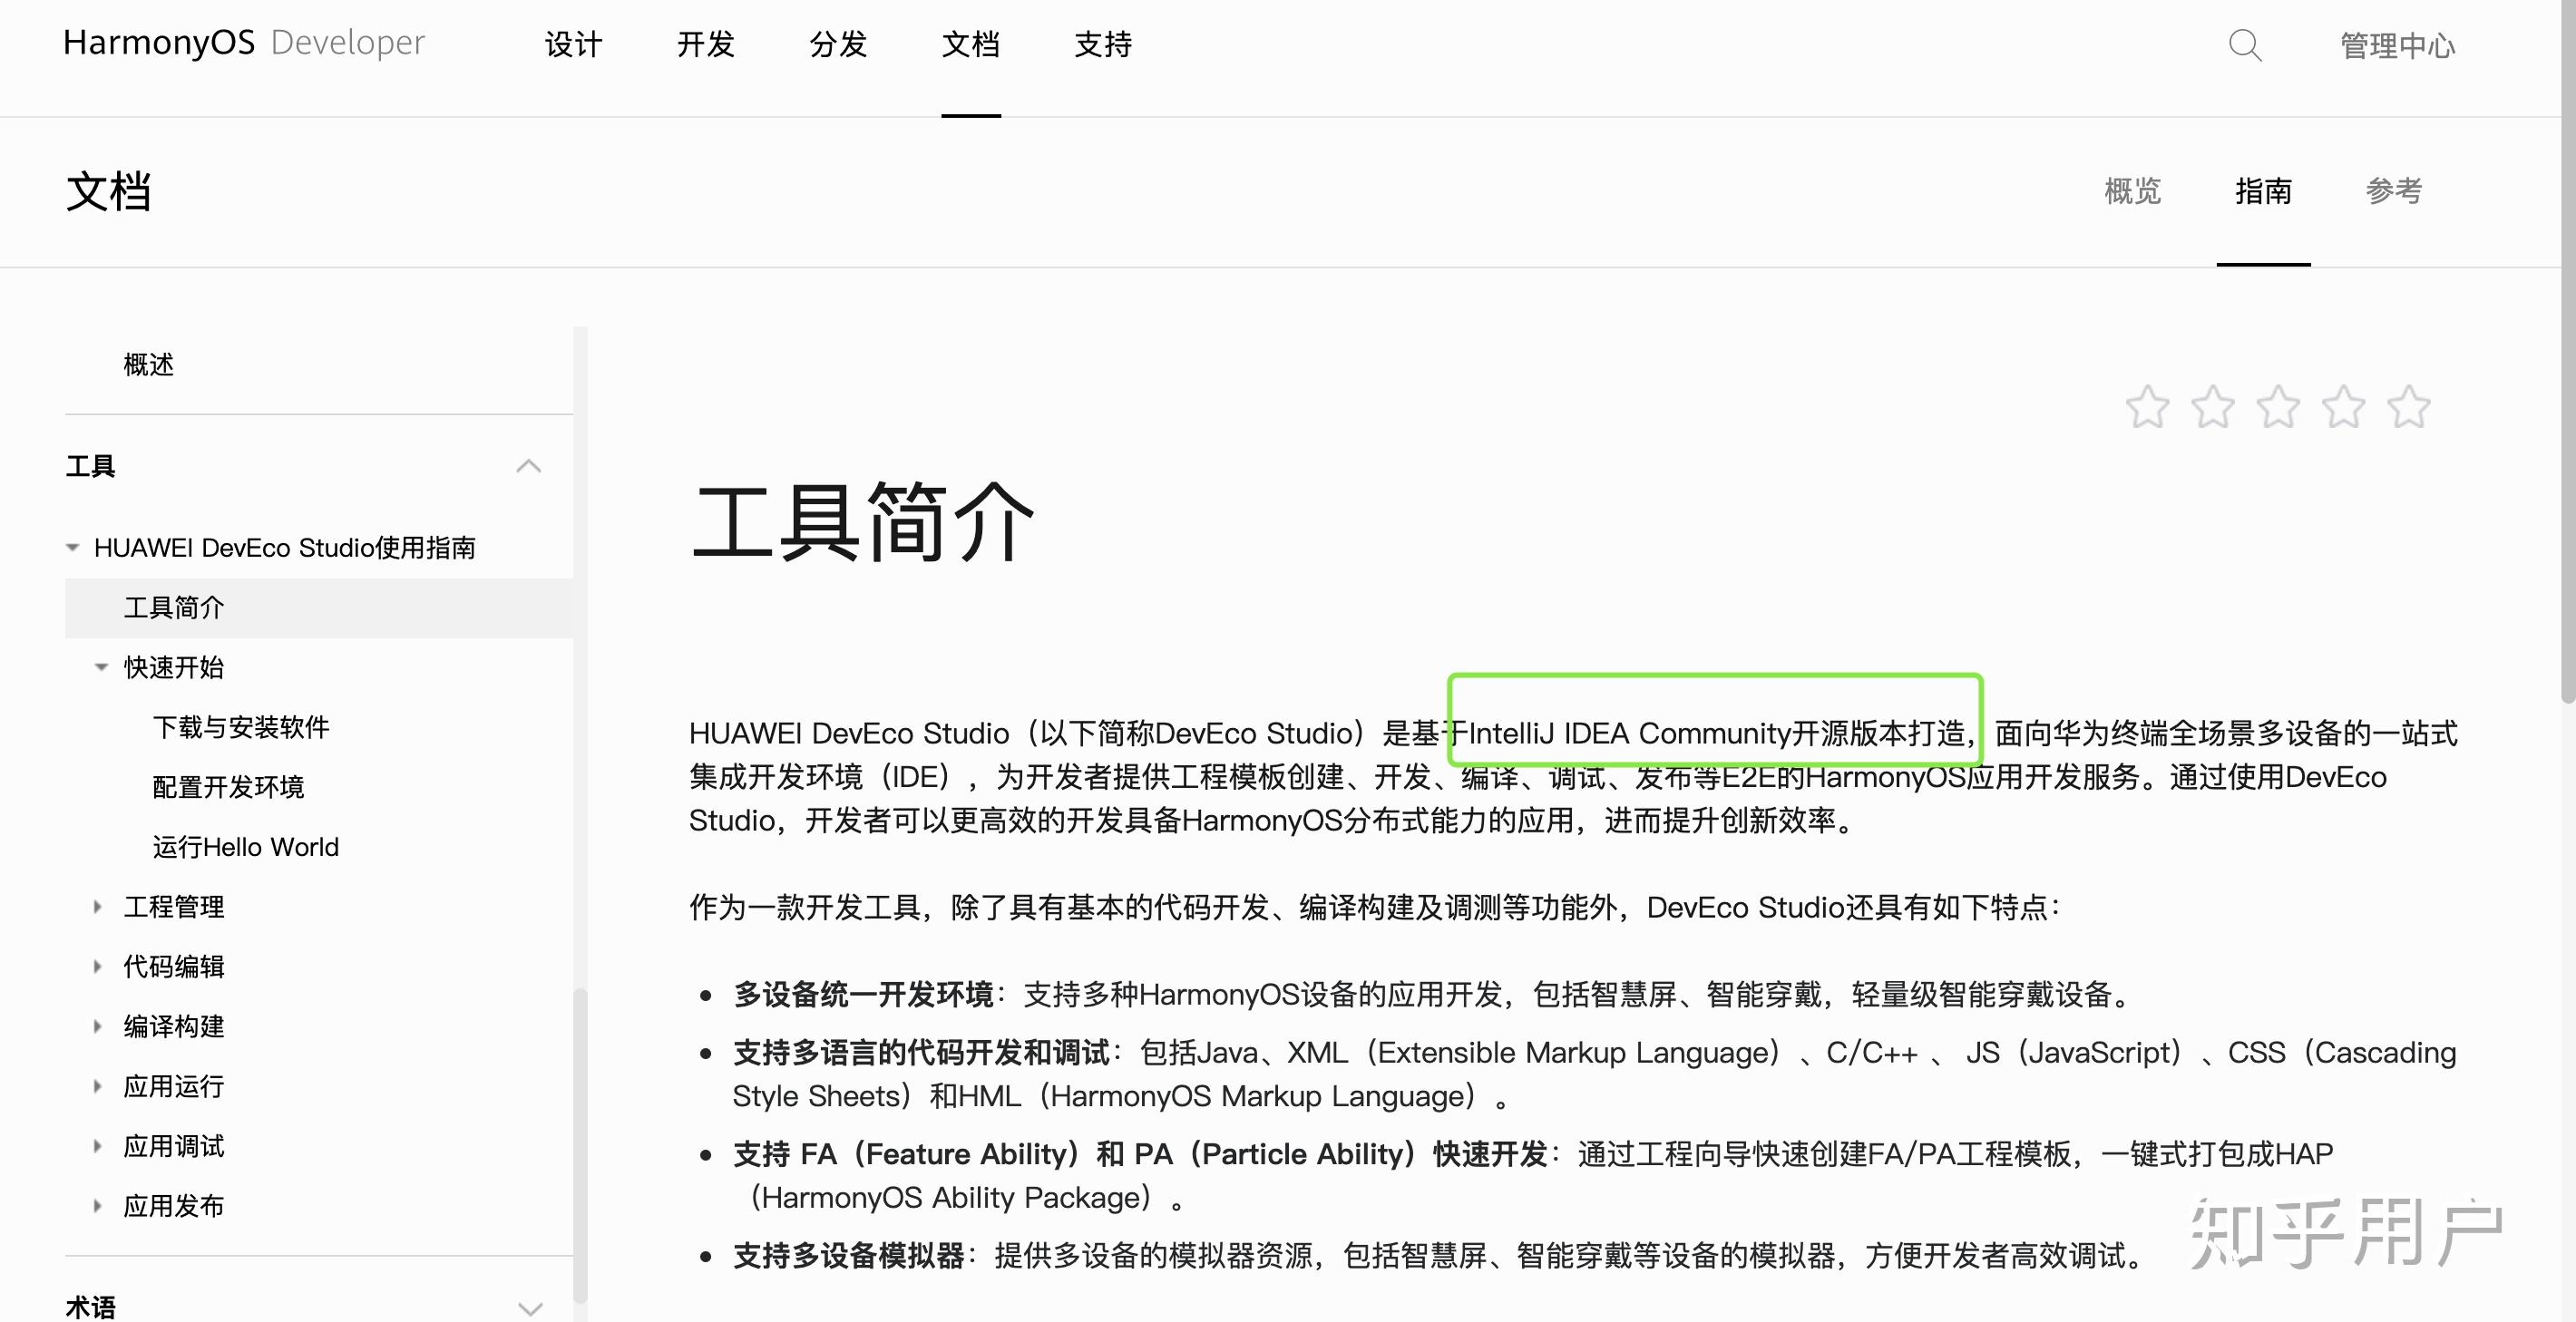Select 运行Hello World in sidebar
Image resolution: width=2576 pixels, height=1322 pixels.
tap(246, 847)
